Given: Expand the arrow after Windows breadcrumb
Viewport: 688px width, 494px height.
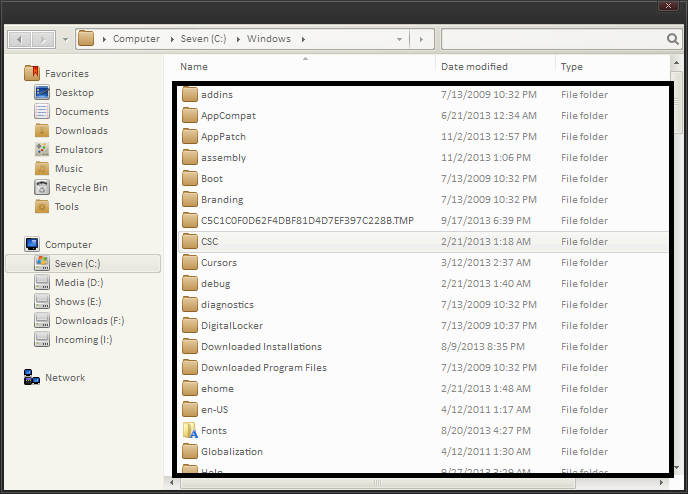Looking at the screenshot, I should pyautogui.click(x=303, y=39).
